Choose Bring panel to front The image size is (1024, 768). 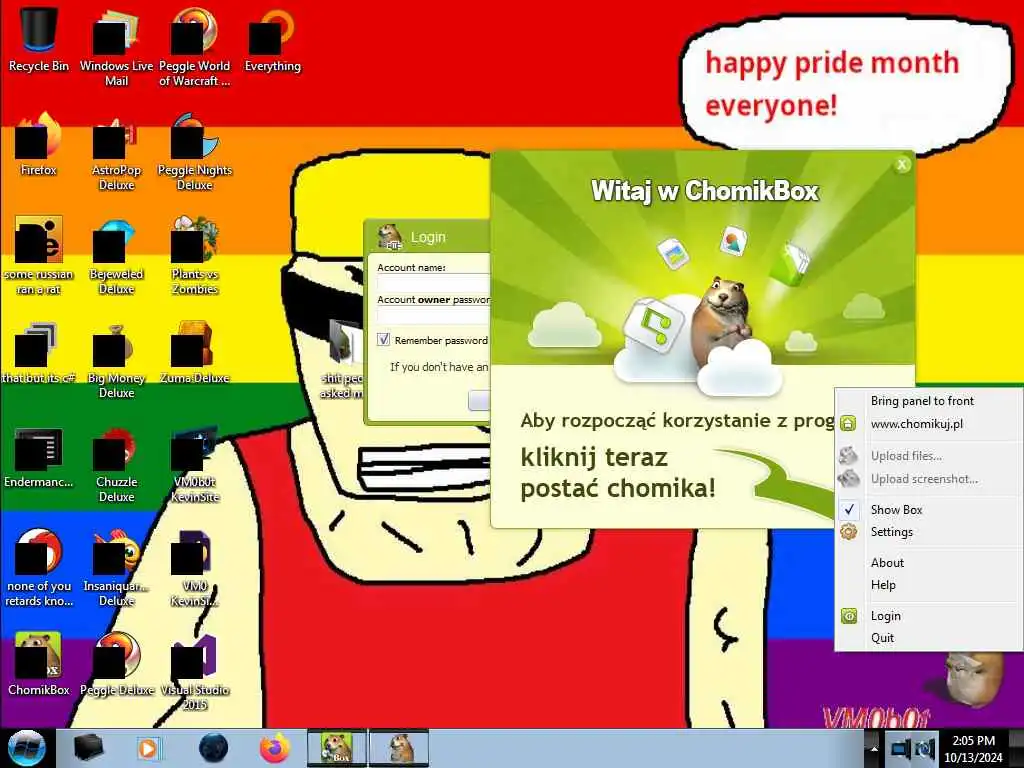929,401
